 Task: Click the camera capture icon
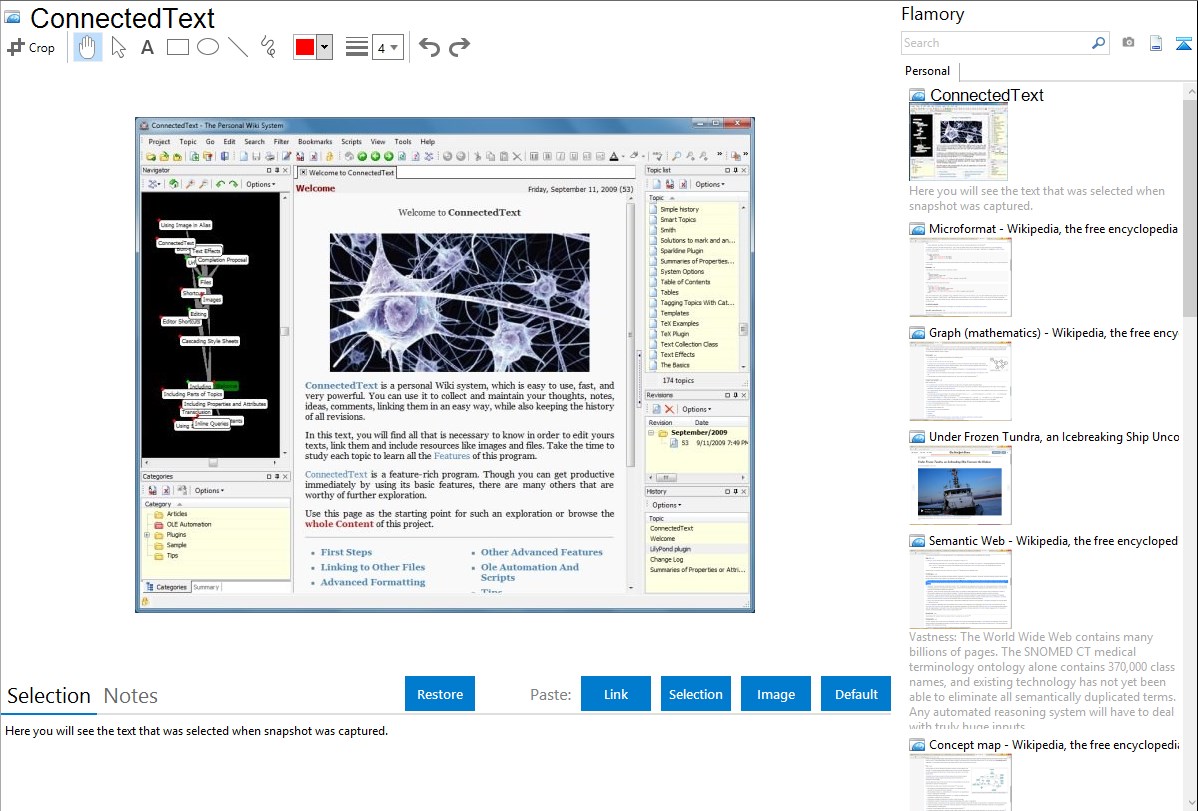pyautogui.click(x=1128, y=43)
